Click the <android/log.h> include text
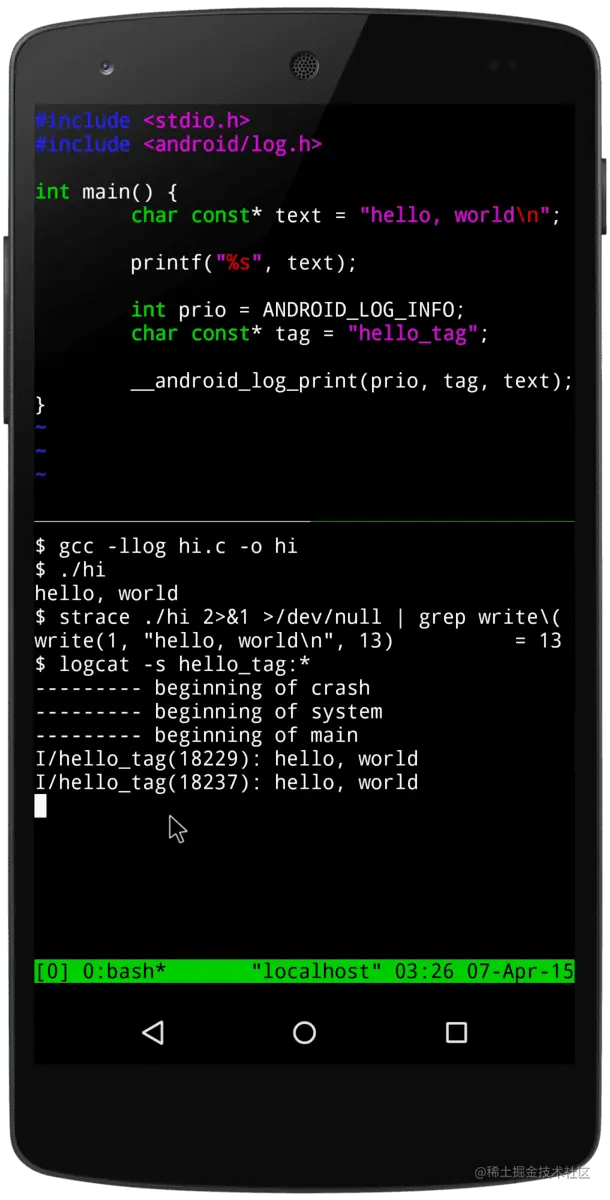 [x=232, y=145]
